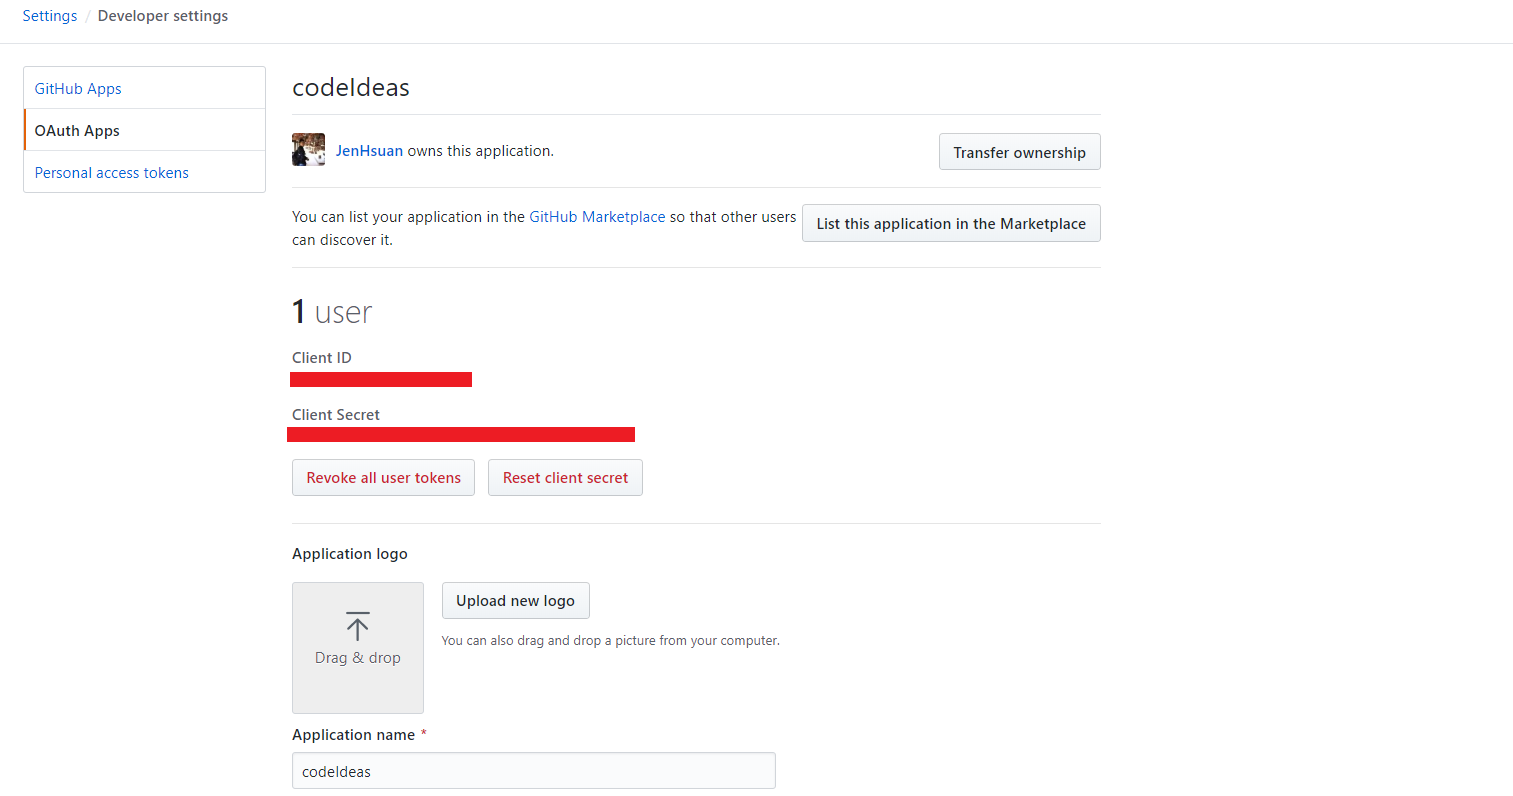Visit the GitHub Marketplace link
The height and width of the screenshot is (796, 1513).
(x=597, y=216)
